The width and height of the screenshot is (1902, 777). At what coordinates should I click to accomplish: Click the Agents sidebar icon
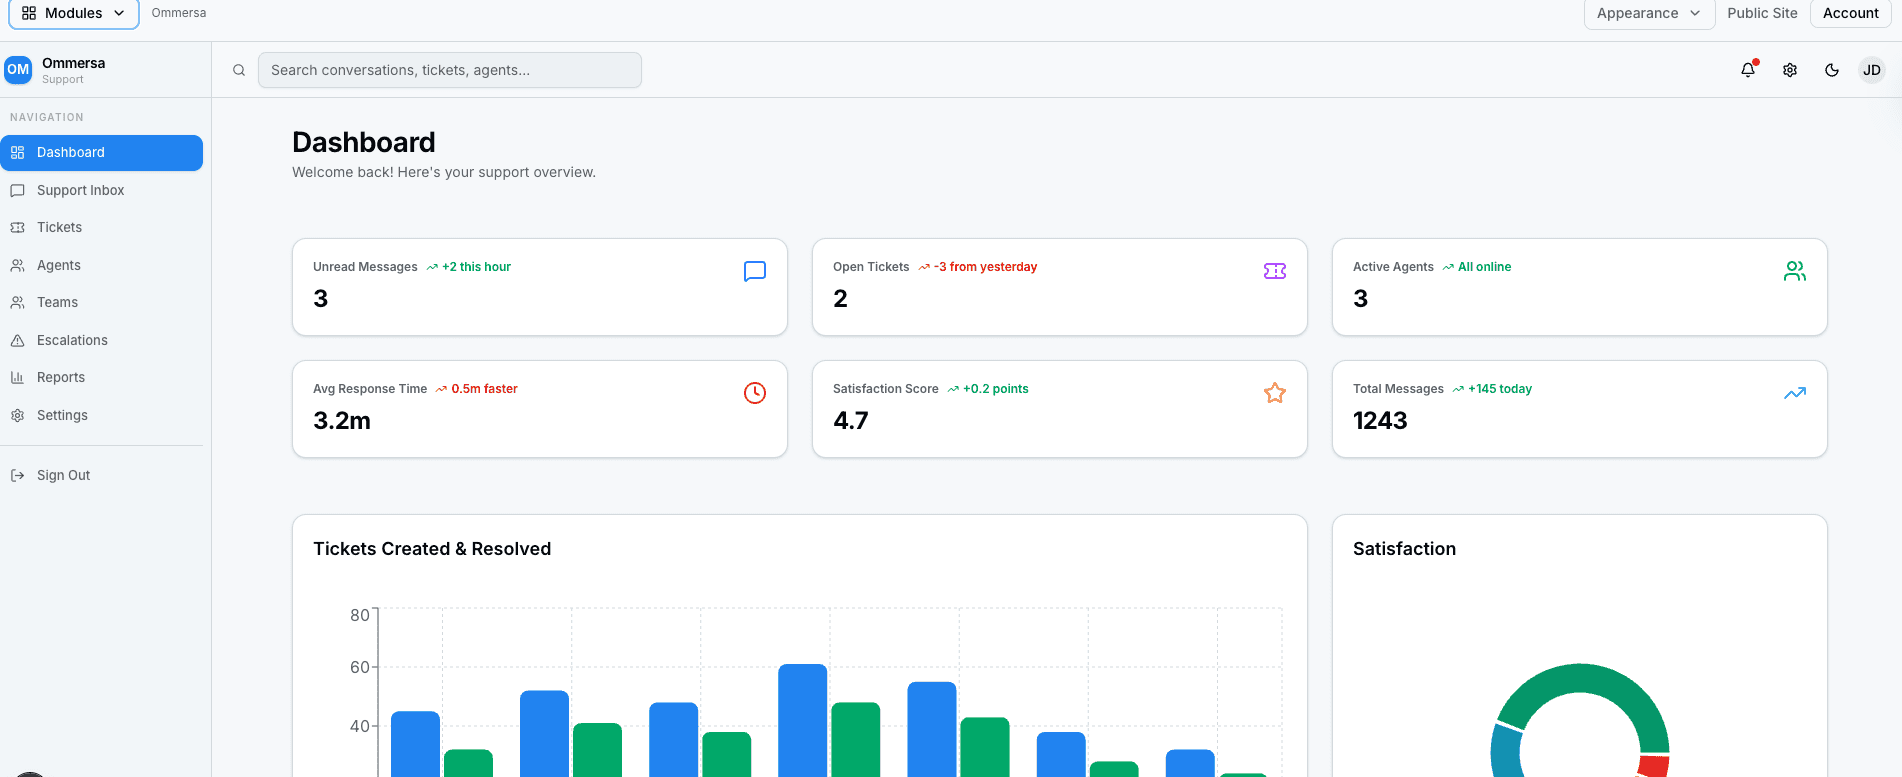pos(17,265)
